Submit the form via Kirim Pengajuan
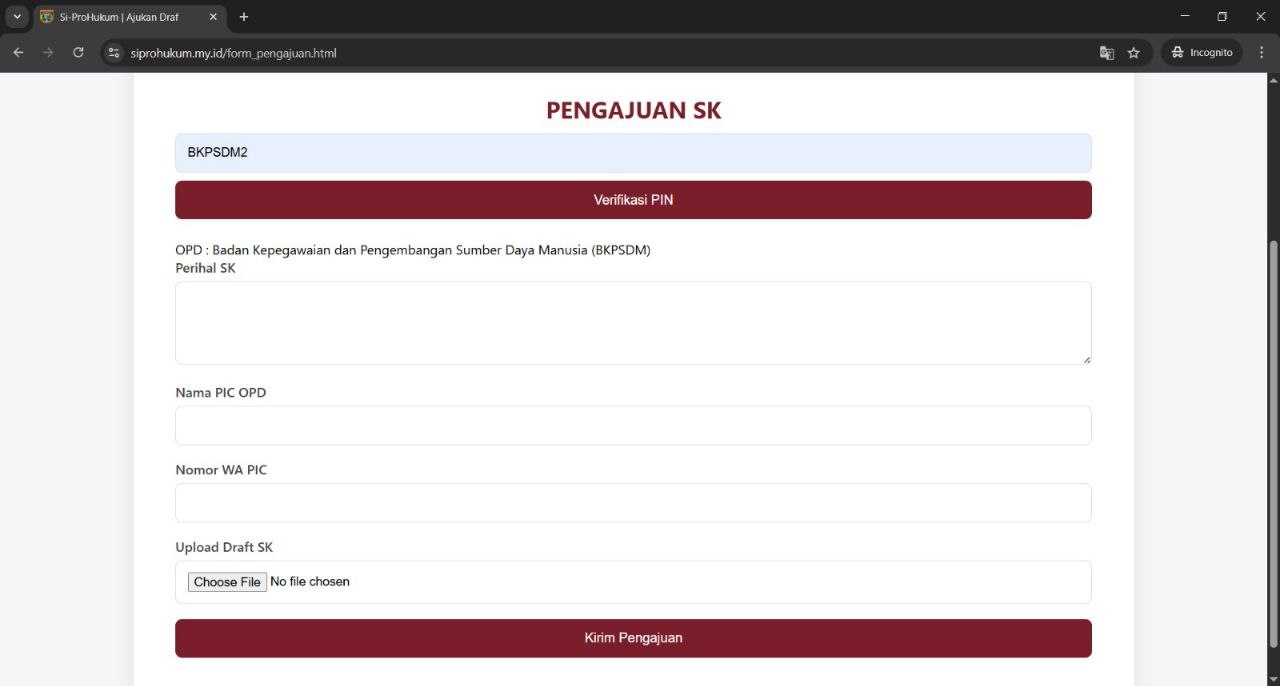 click(x=633, y=637)
